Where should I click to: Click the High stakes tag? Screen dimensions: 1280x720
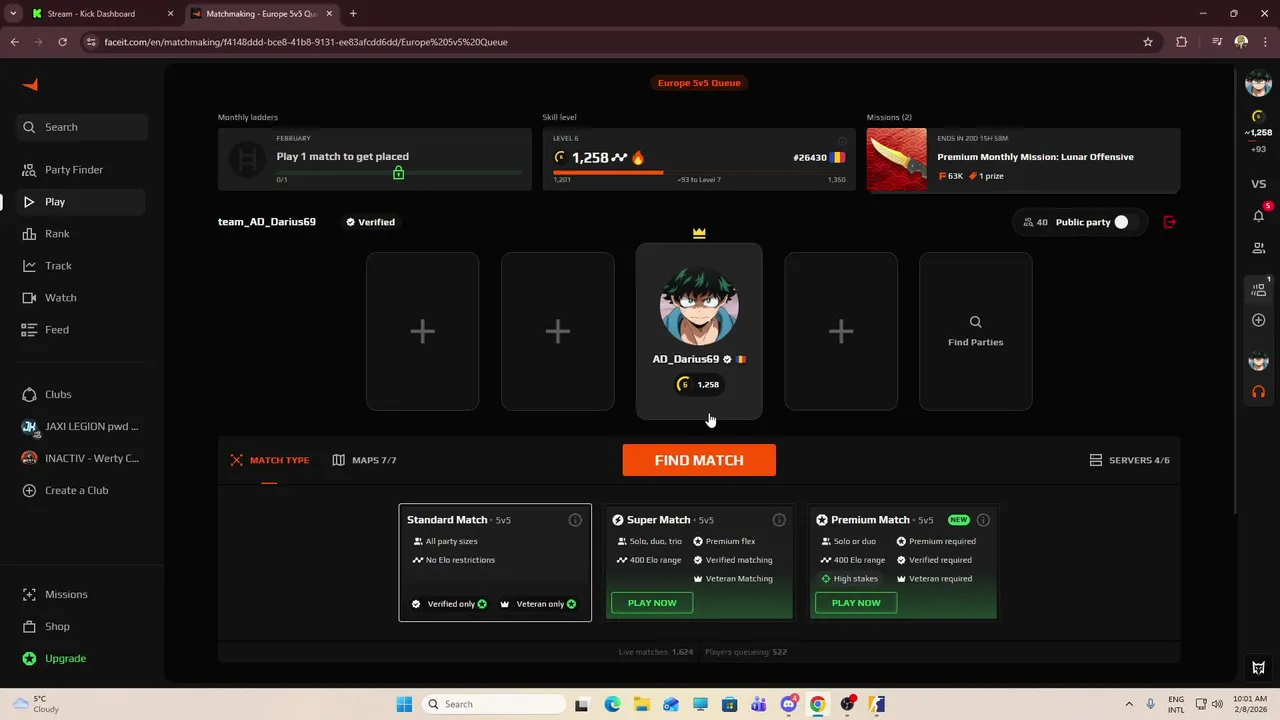pyautogui.click(x=849, y=578)
